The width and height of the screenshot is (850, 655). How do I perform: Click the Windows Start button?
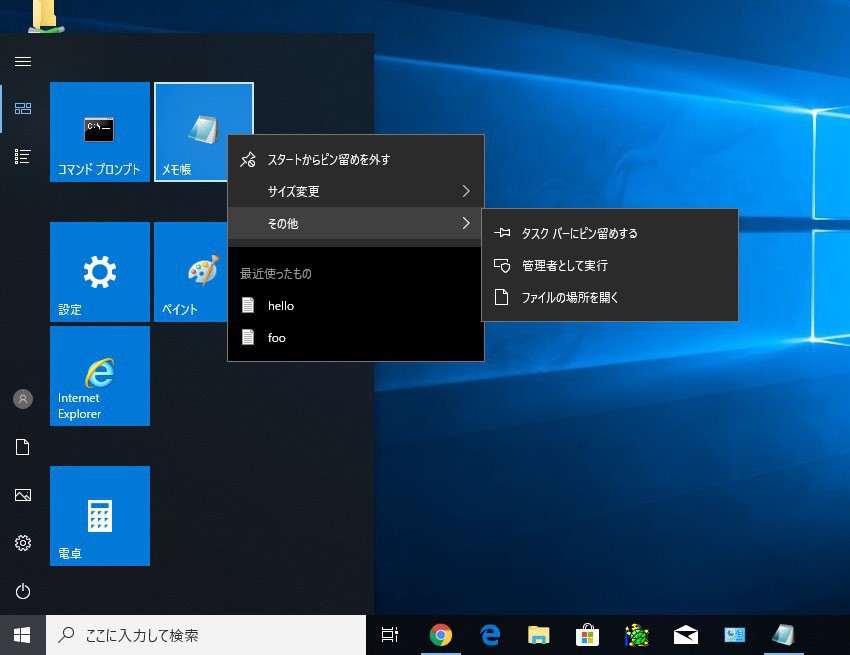click(22, 635)
